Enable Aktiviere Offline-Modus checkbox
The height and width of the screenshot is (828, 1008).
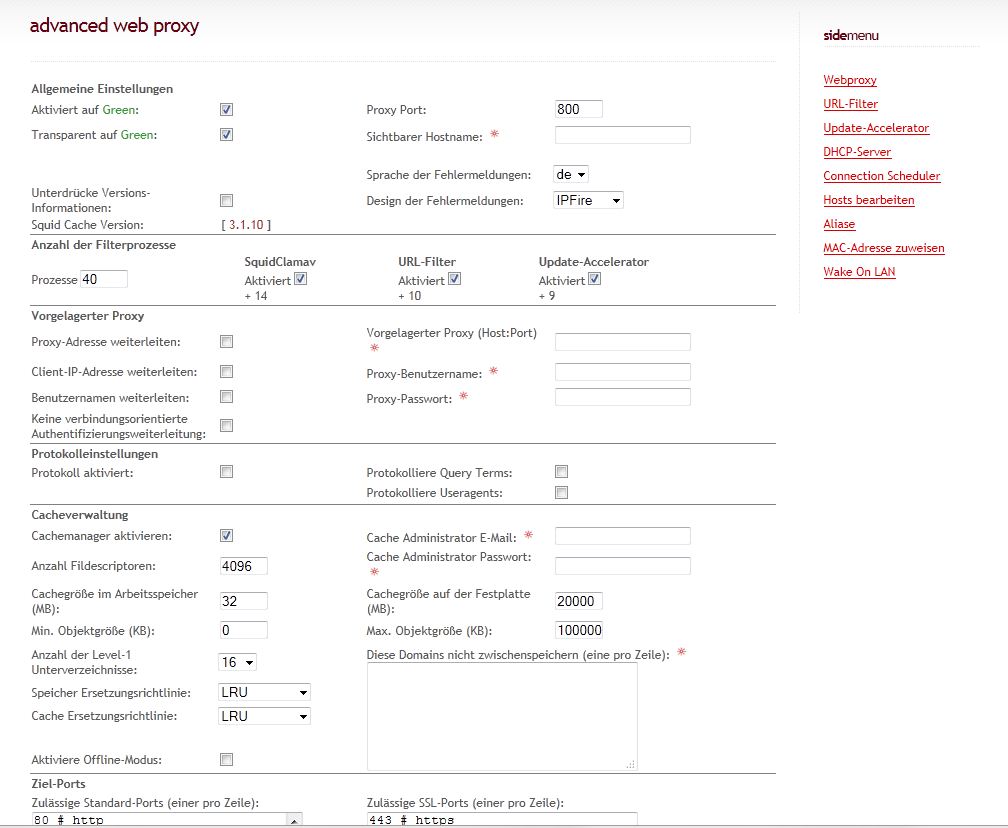(x=226, y=760)
